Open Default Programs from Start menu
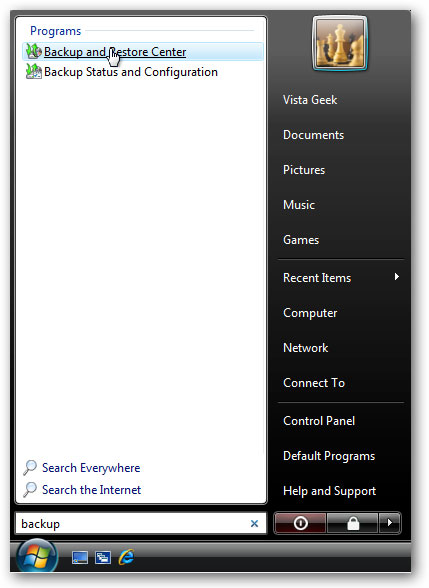The width and height of the screenshot is (429, 588). point(329,456)
